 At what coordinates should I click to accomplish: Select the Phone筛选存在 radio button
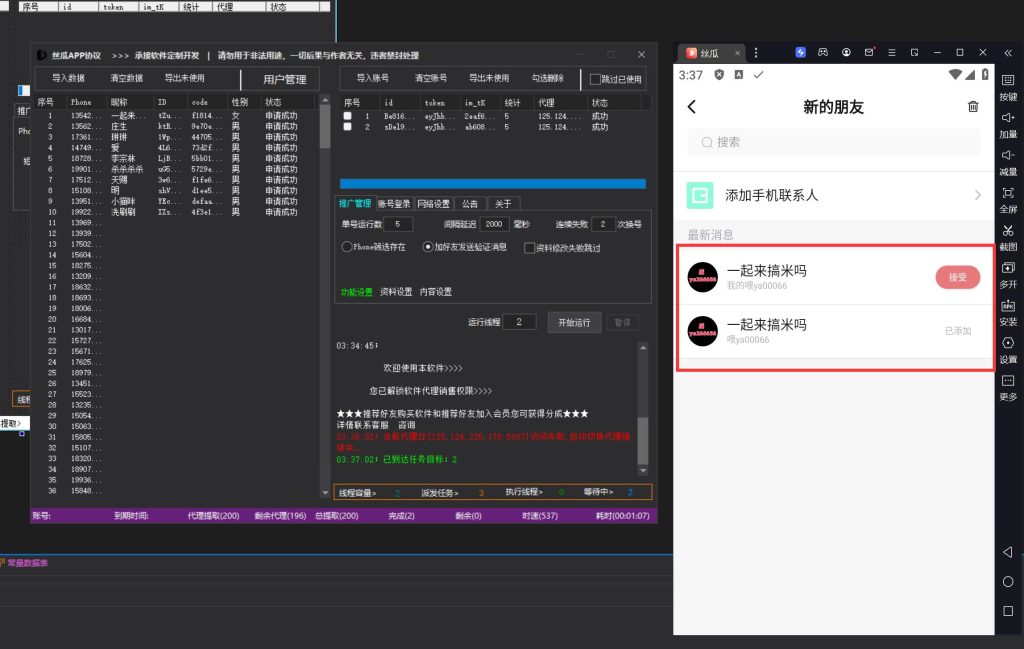point(347,247)
